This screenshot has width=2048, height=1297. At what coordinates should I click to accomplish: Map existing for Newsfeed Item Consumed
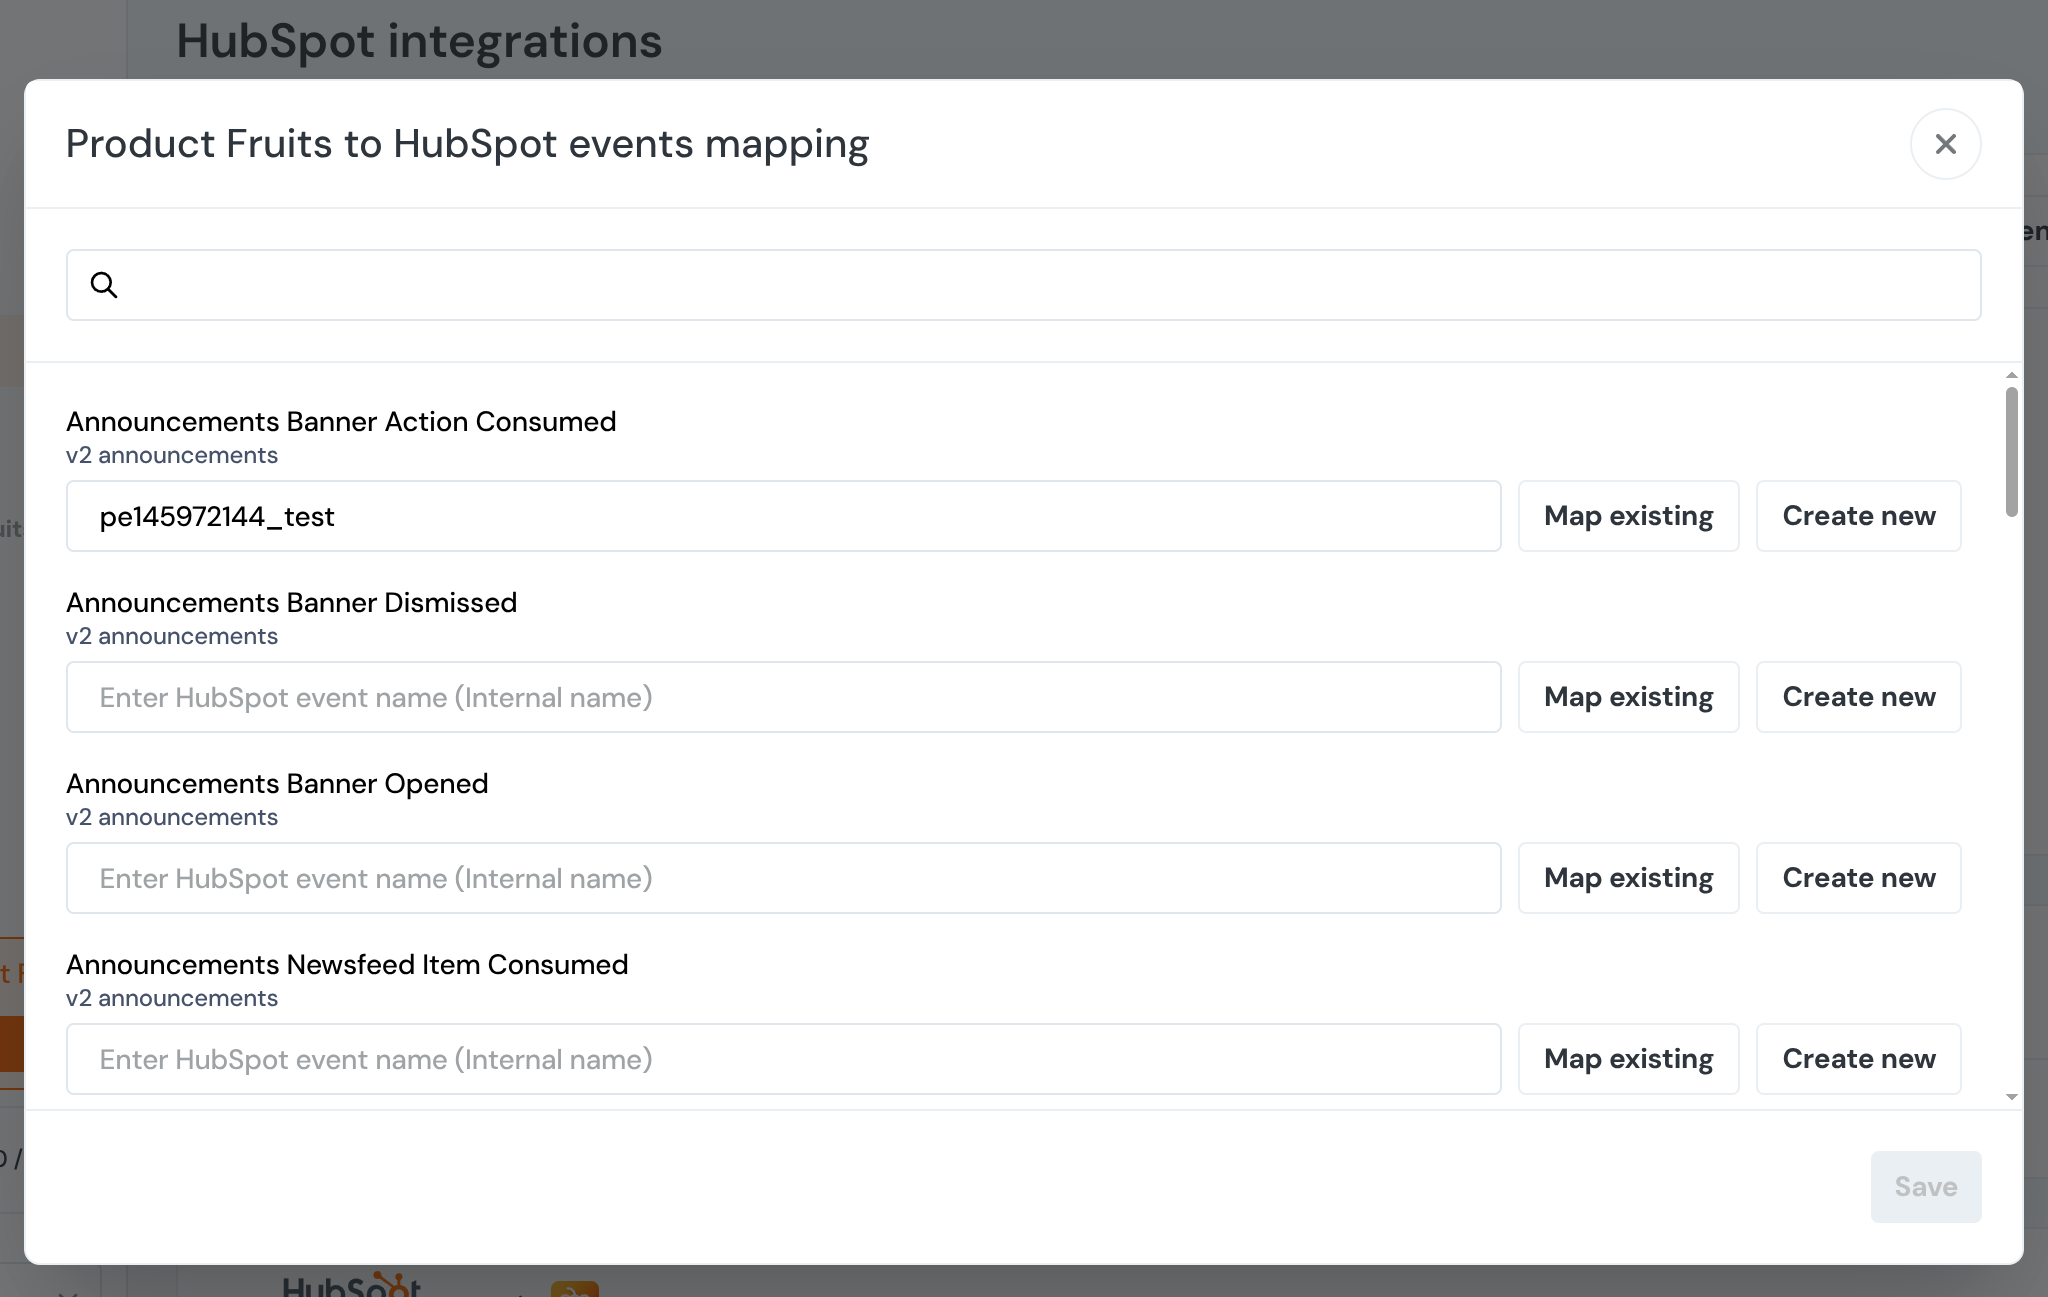tap(1628, 1059)
